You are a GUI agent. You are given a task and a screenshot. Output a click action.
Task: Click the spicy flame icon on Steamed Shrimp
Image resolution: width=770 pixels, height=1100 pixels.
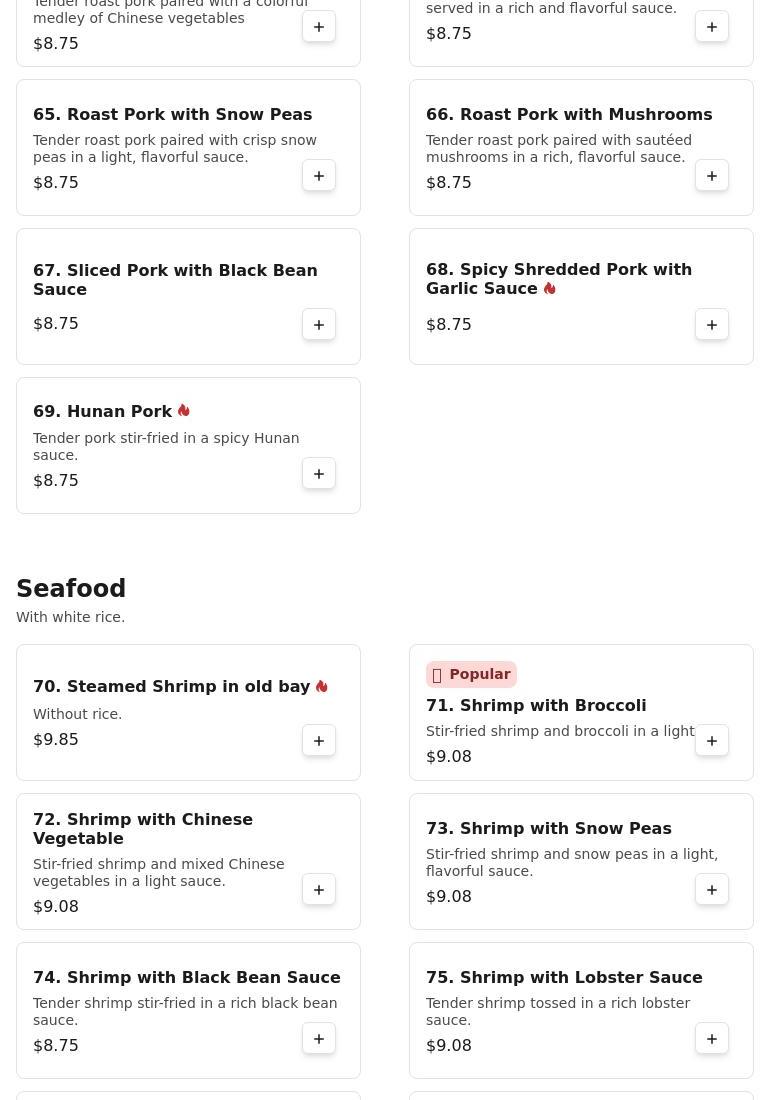(322, 686)
